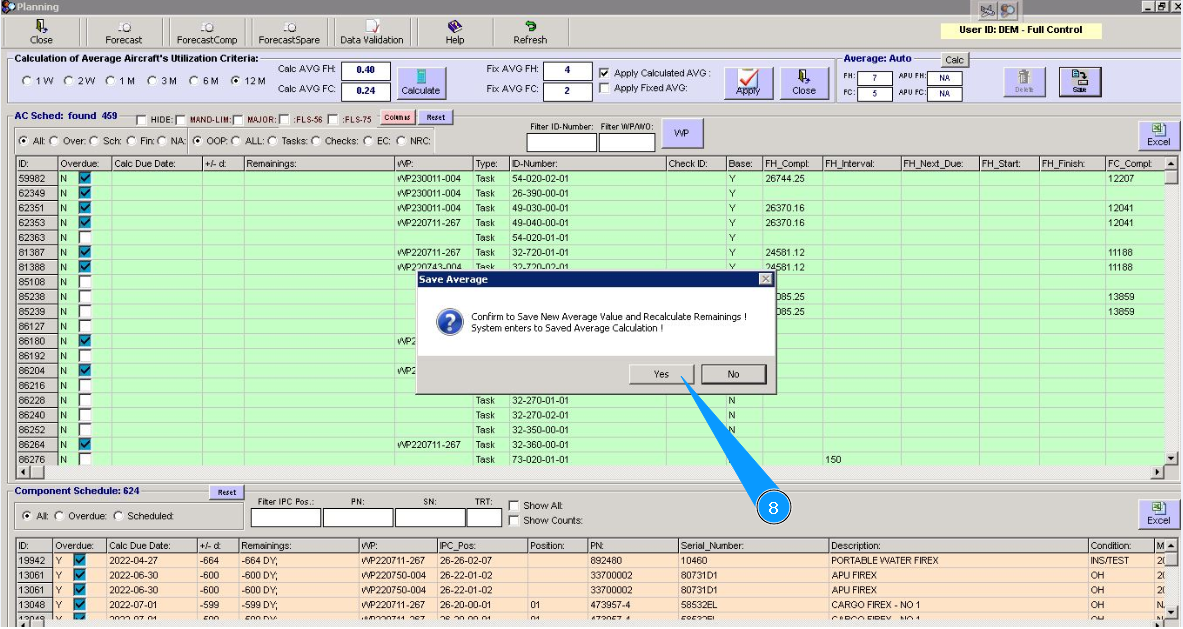Click the WP filter button
1183x629 pixels.
click(681, 133)
